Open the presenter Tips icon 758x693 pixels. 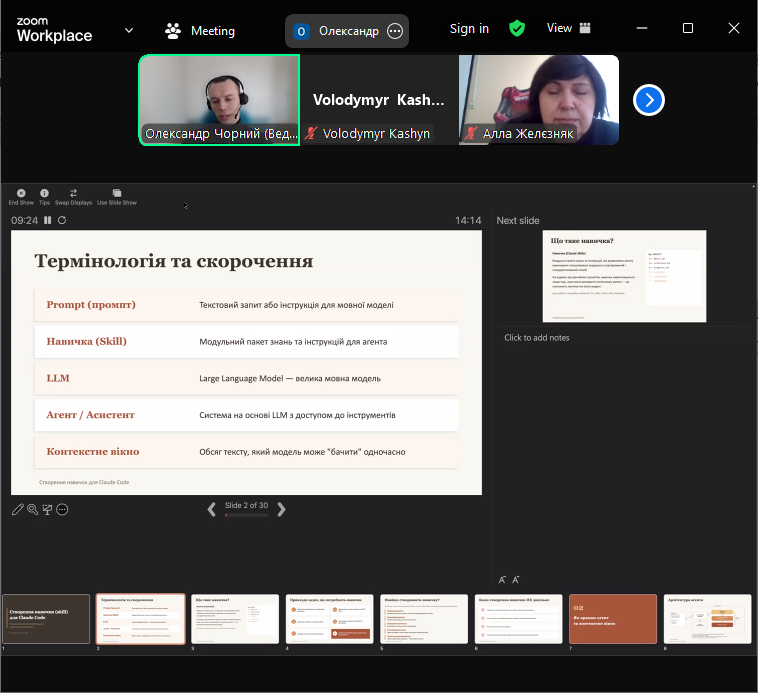point(44,193)
